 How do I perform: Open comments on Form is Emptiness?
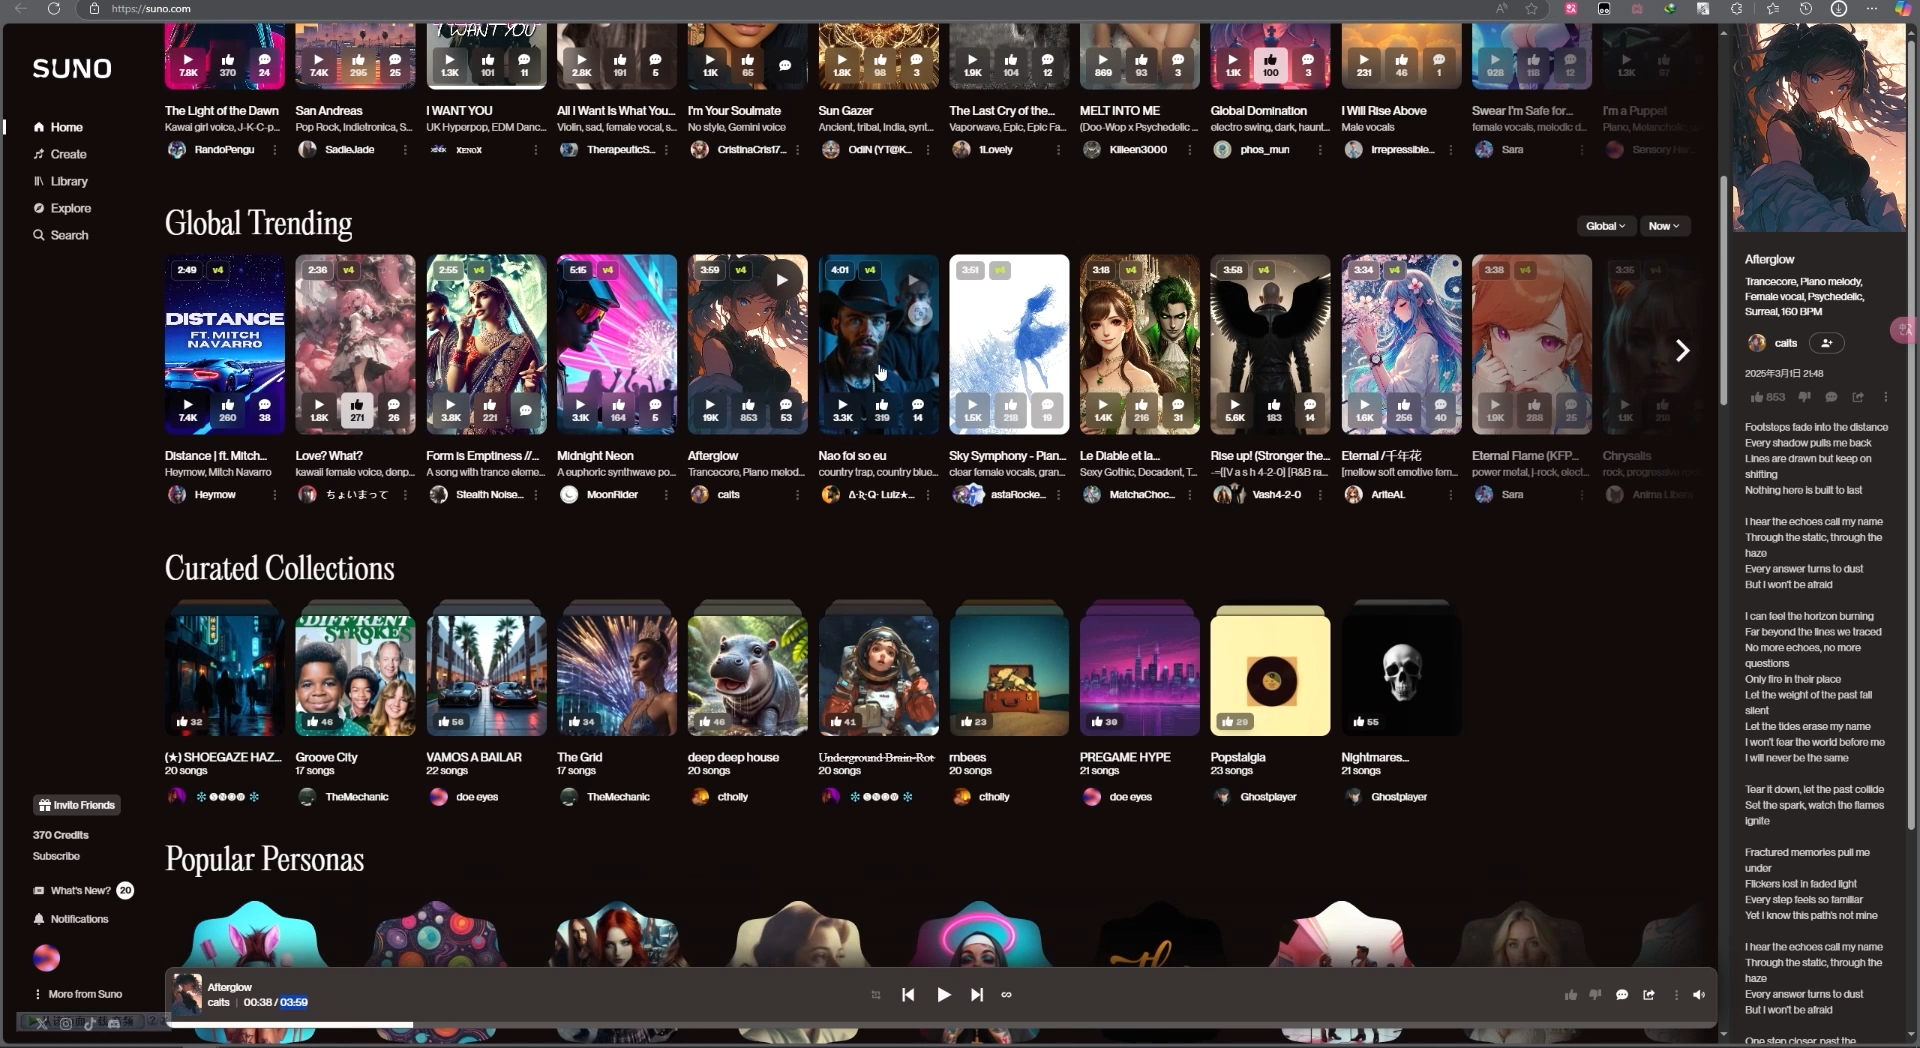click(x=525, y=410)
